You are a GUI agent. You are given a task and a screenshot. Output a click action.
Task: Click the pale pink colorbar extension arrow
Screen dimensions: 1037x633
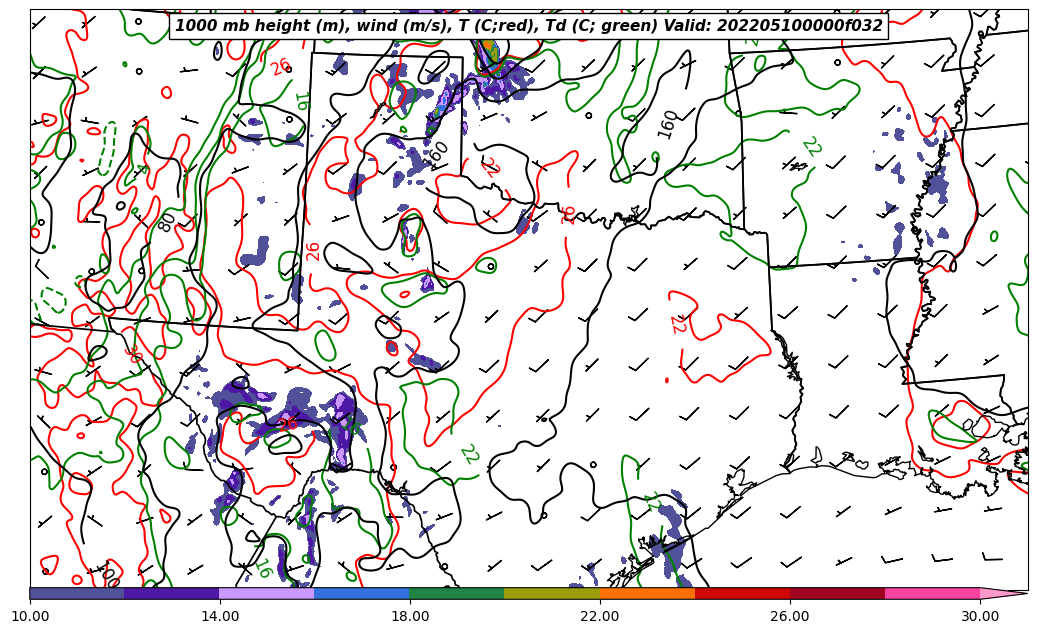(x=1002, y=593)
